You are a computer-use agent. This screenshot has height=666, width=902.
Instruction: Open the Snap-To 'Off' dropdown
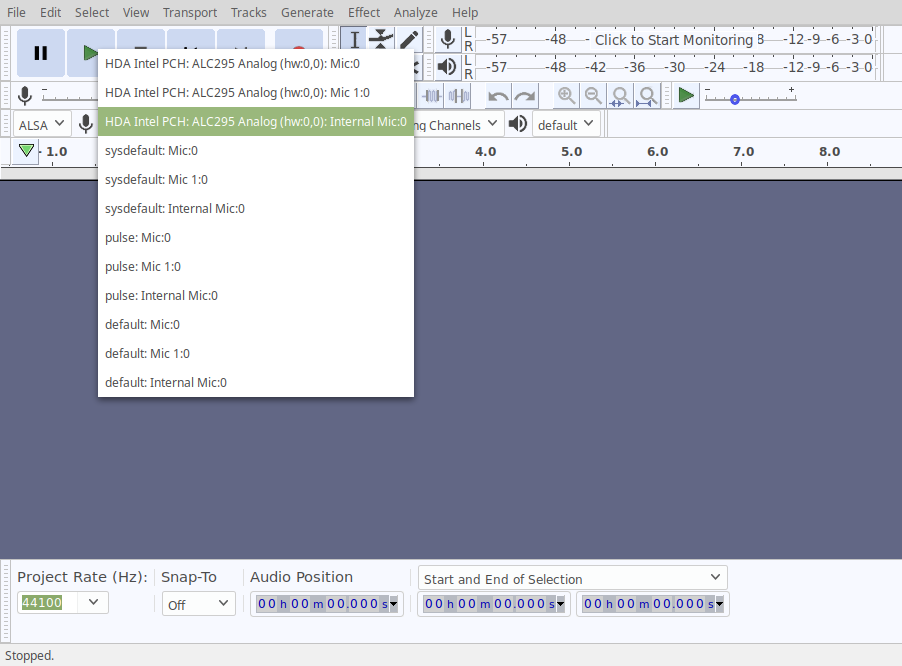point(198,604)
